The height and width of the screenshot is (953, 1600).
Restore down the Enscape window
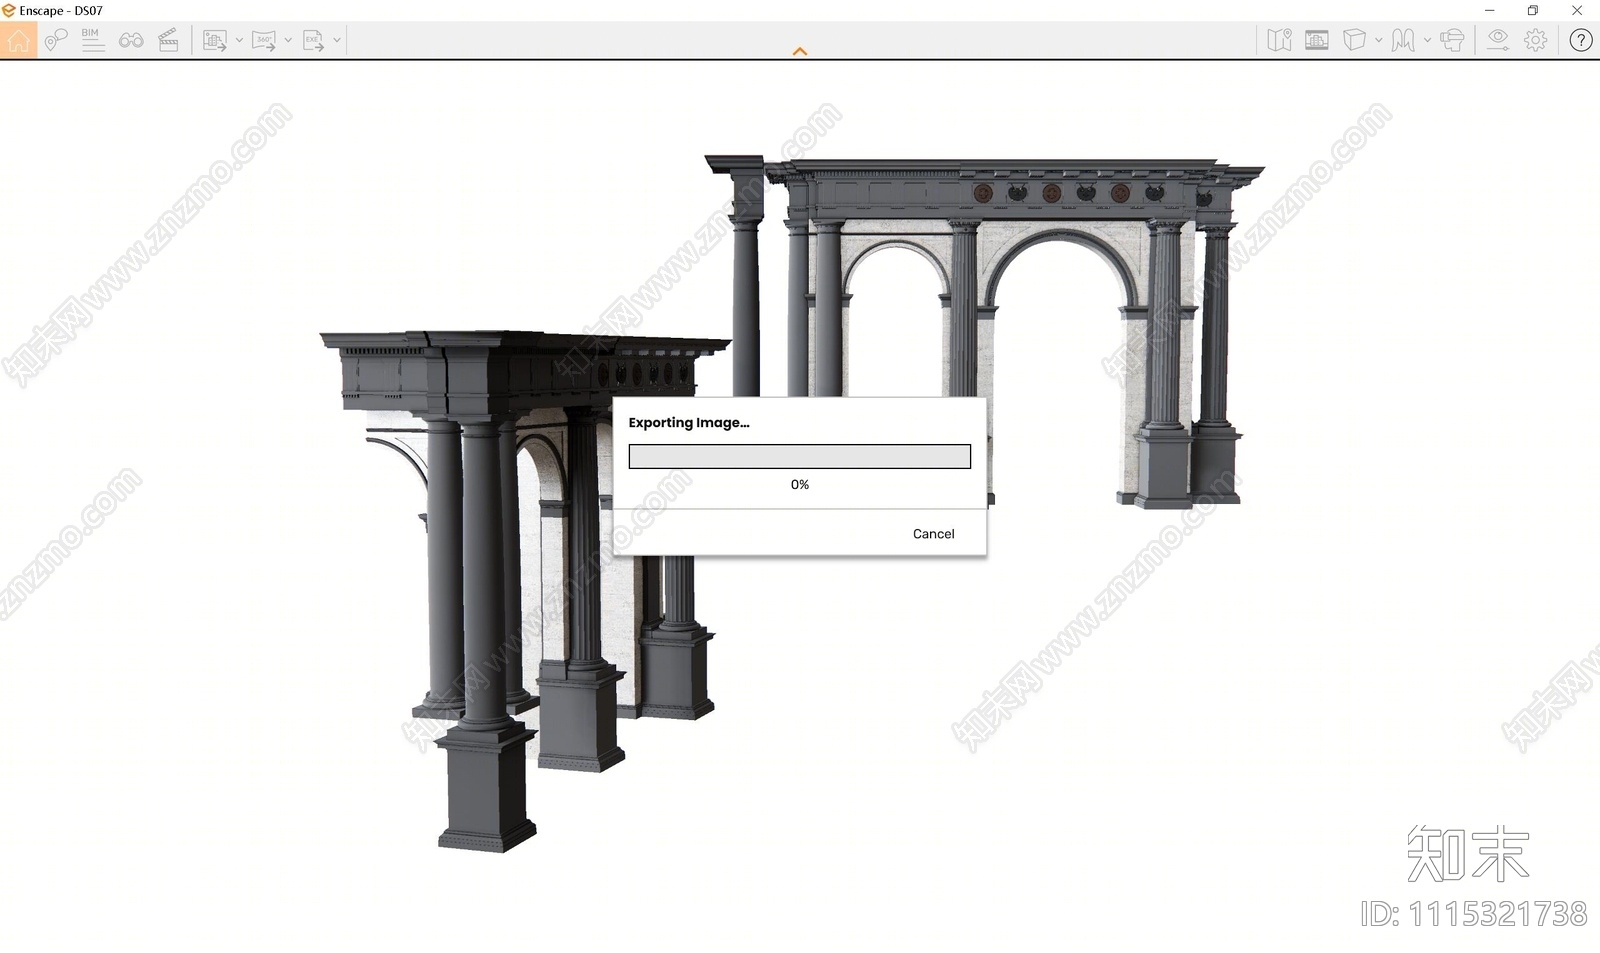(x=1533, y=10)
